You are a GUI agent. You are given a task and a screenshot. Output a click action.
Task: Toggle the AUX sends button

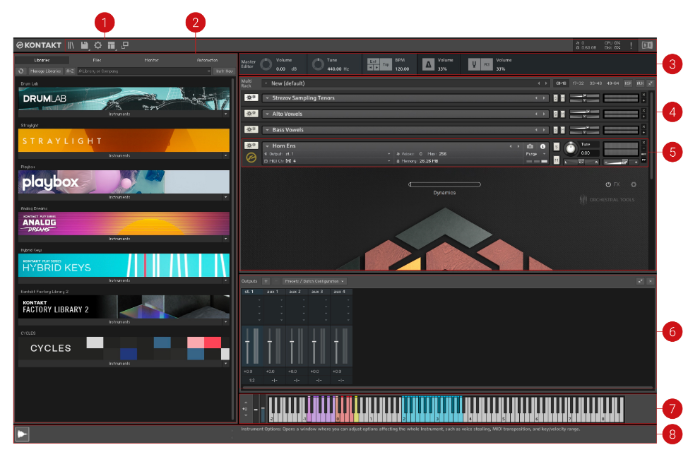coord(640,83)
